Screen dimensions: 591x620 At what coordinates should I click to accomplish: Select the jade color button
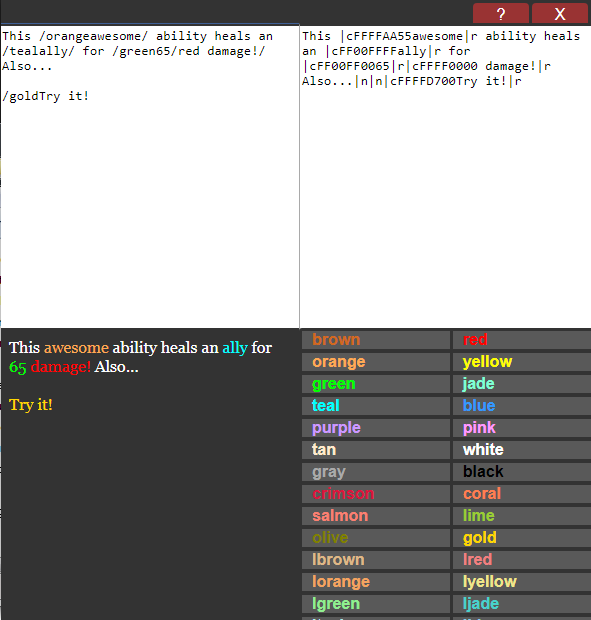point(522,384)
